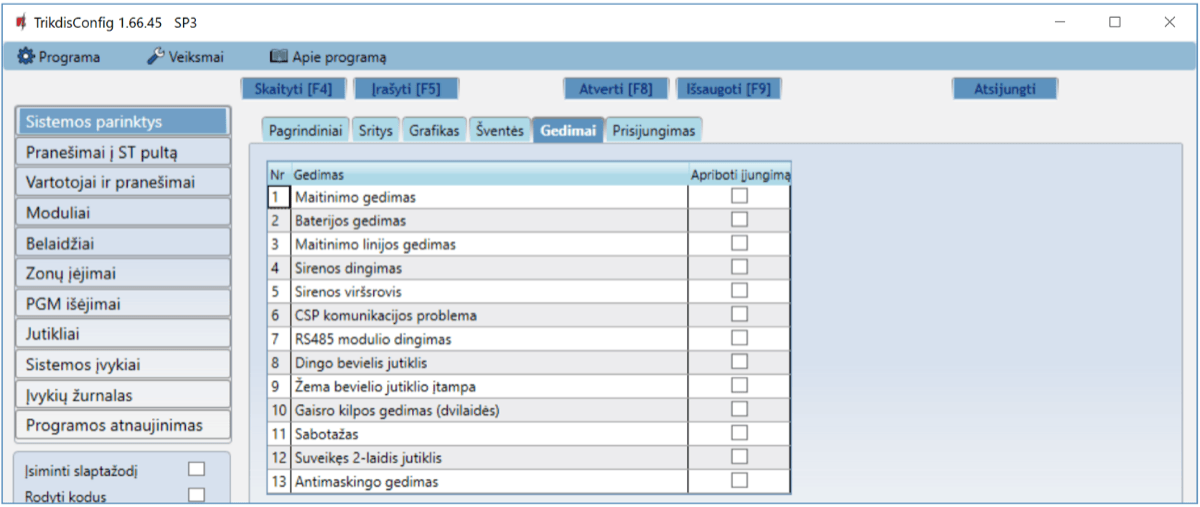This screenshot has height=507, width=1200.
Task: Enable restriction for Maitinimo gedimas
Action: point(739,197)
